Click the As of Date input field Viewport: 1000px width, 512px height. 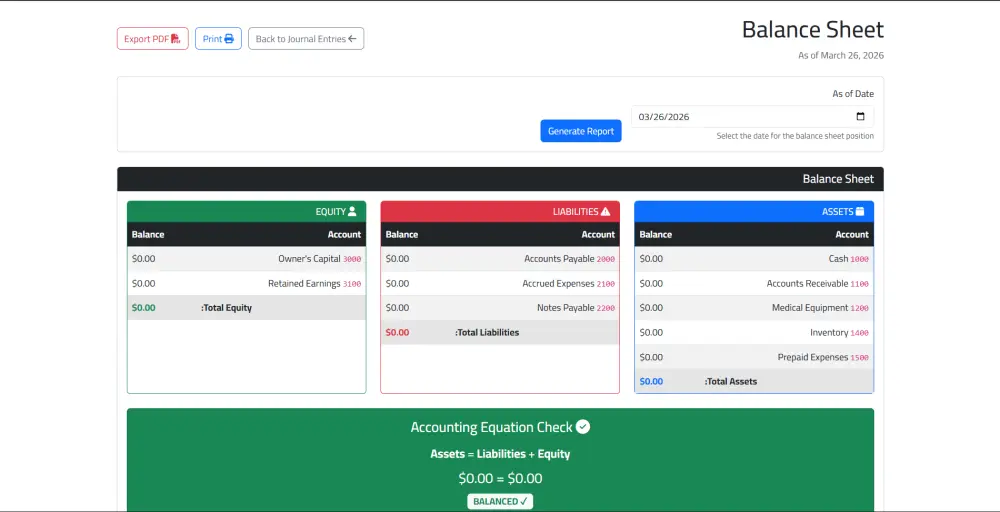(x=753, y=117)
